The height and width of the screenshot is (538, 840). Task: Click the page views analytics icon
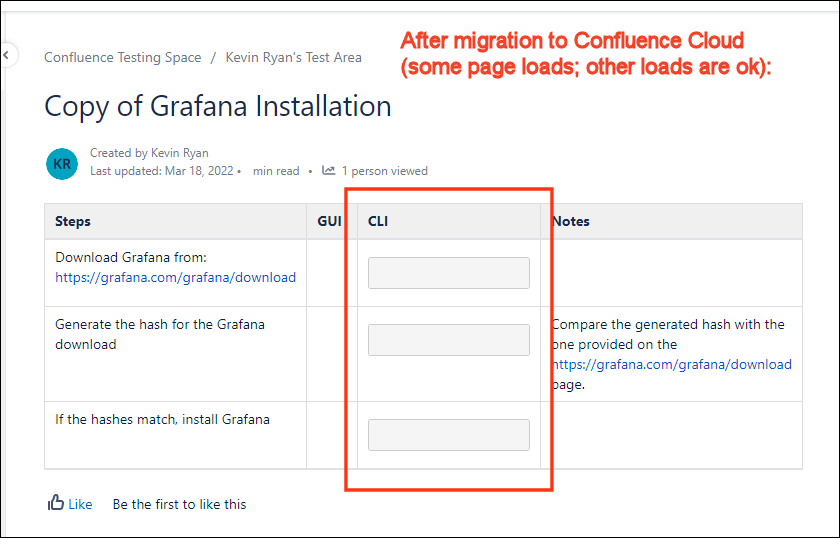tap(328, 170)
